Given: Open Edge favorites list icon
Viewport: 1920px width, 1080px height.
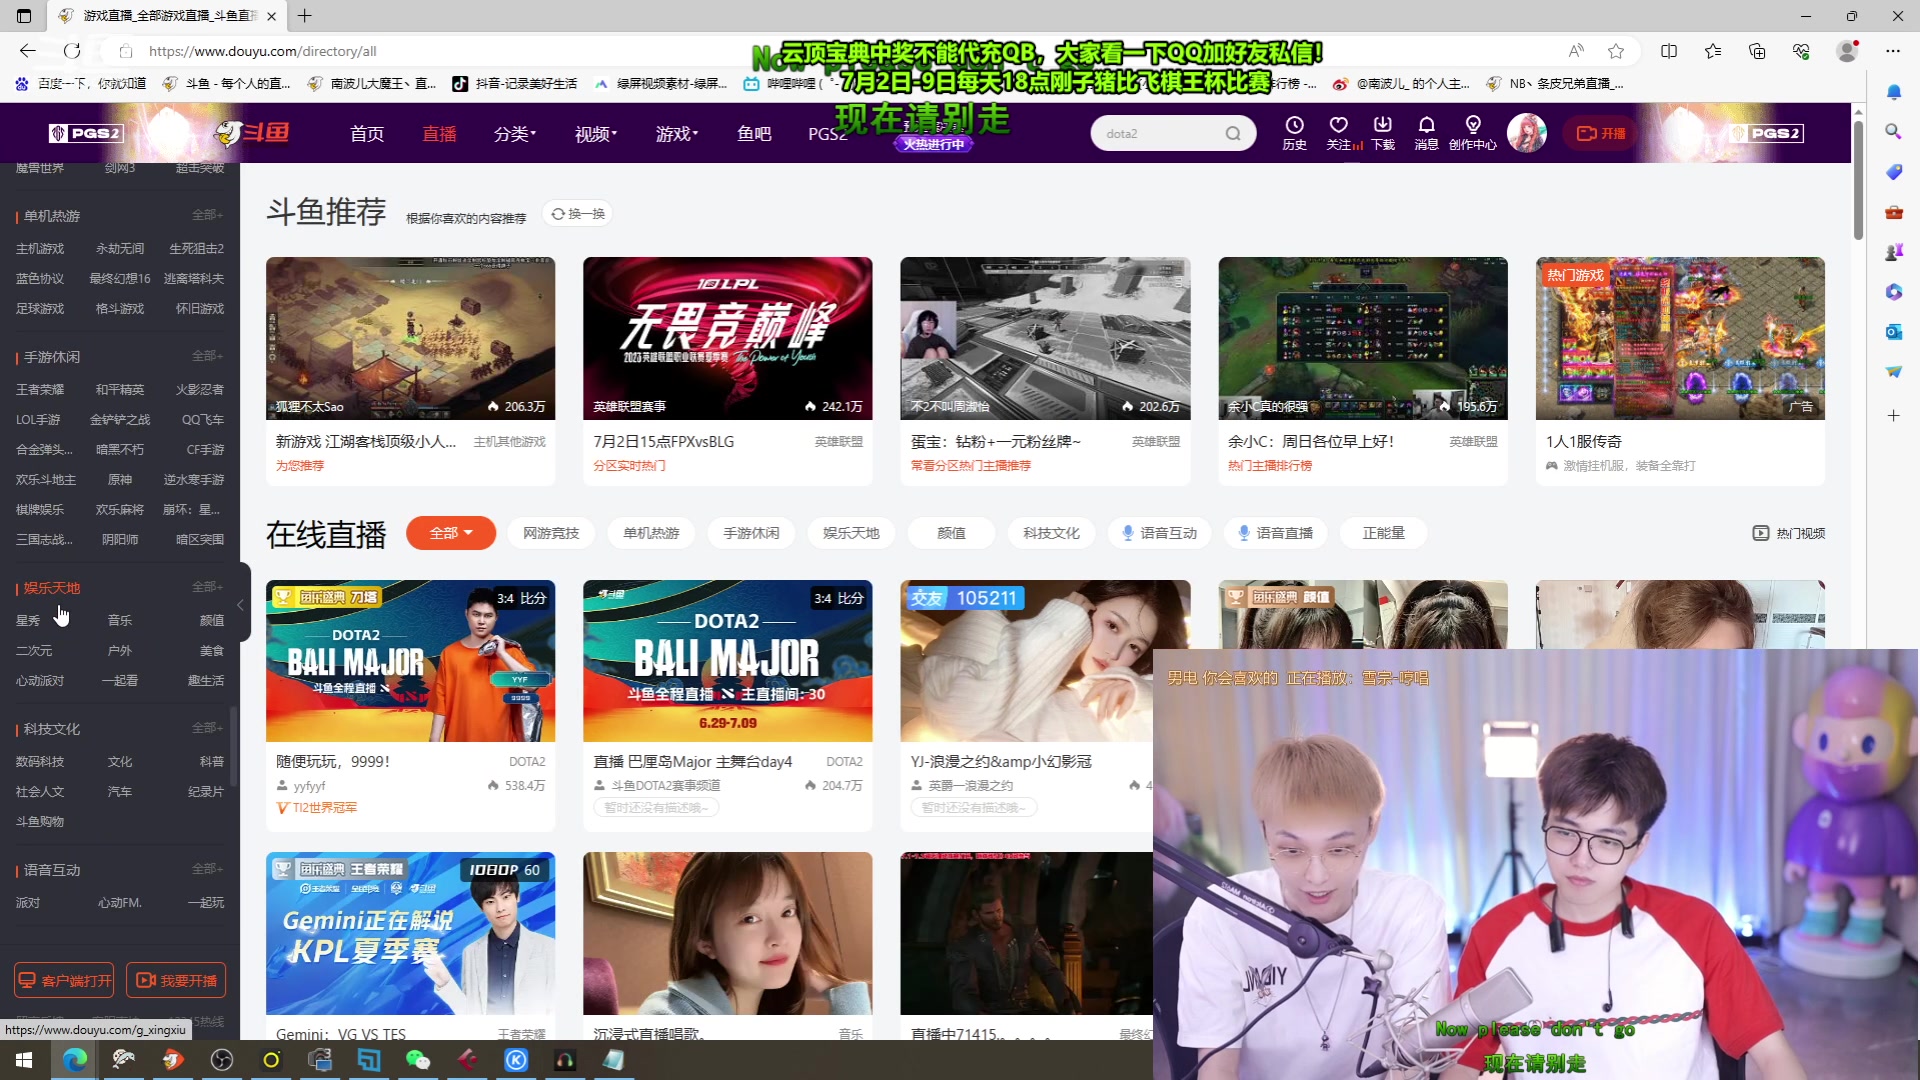Looking at the screenshot, I should point(1713,51).
